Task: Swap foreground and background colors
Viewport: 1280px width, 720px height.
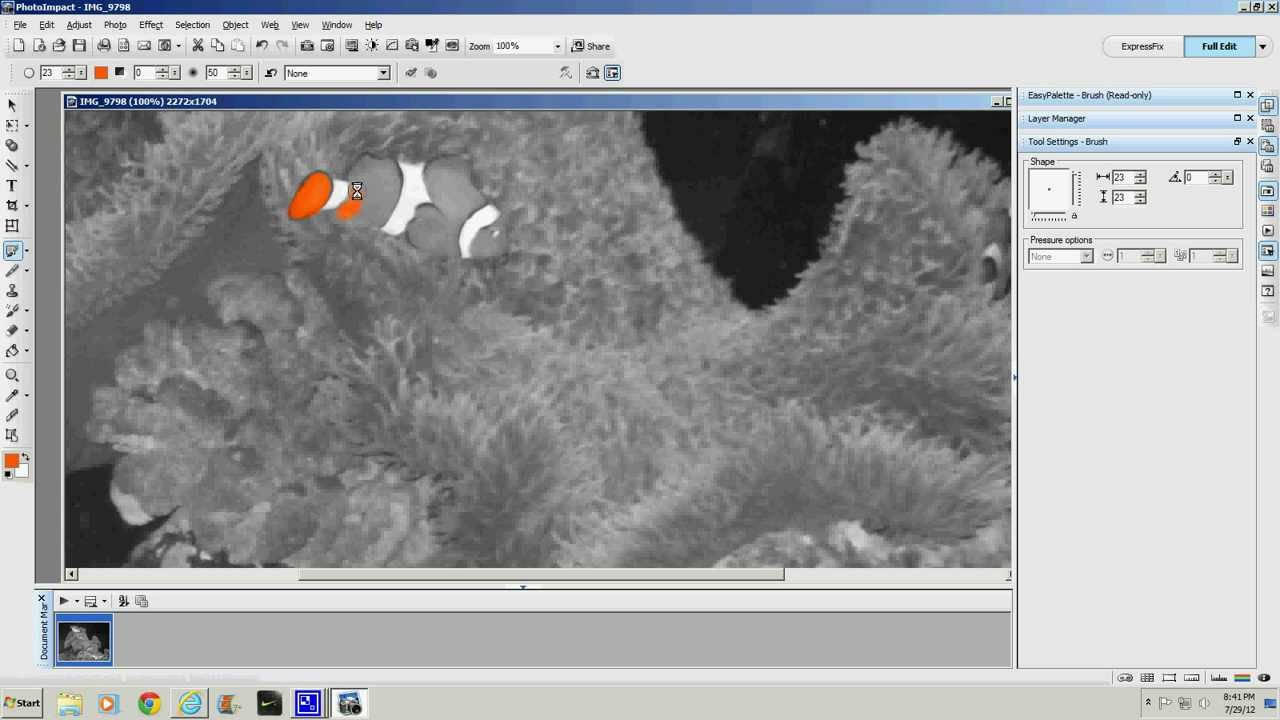Action: tap(25, 458)
